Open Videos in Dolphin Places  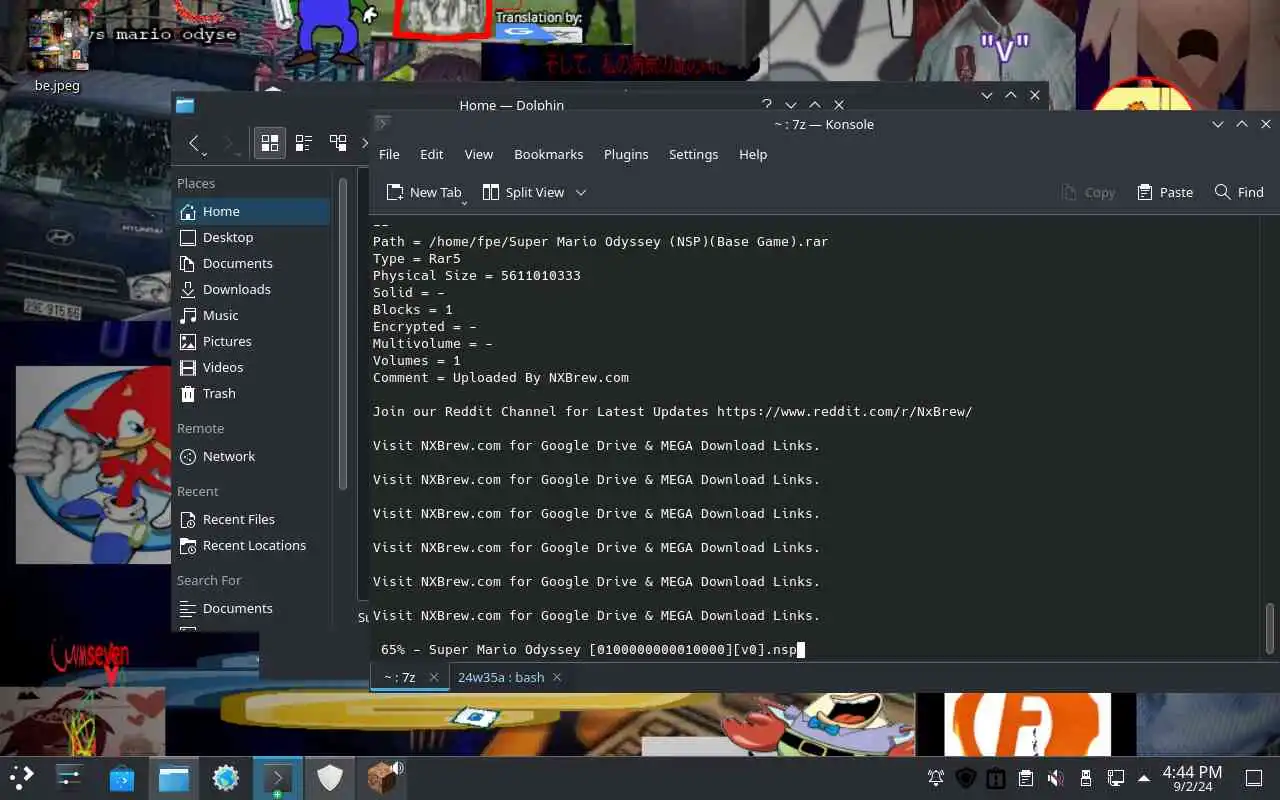(253, 367)
